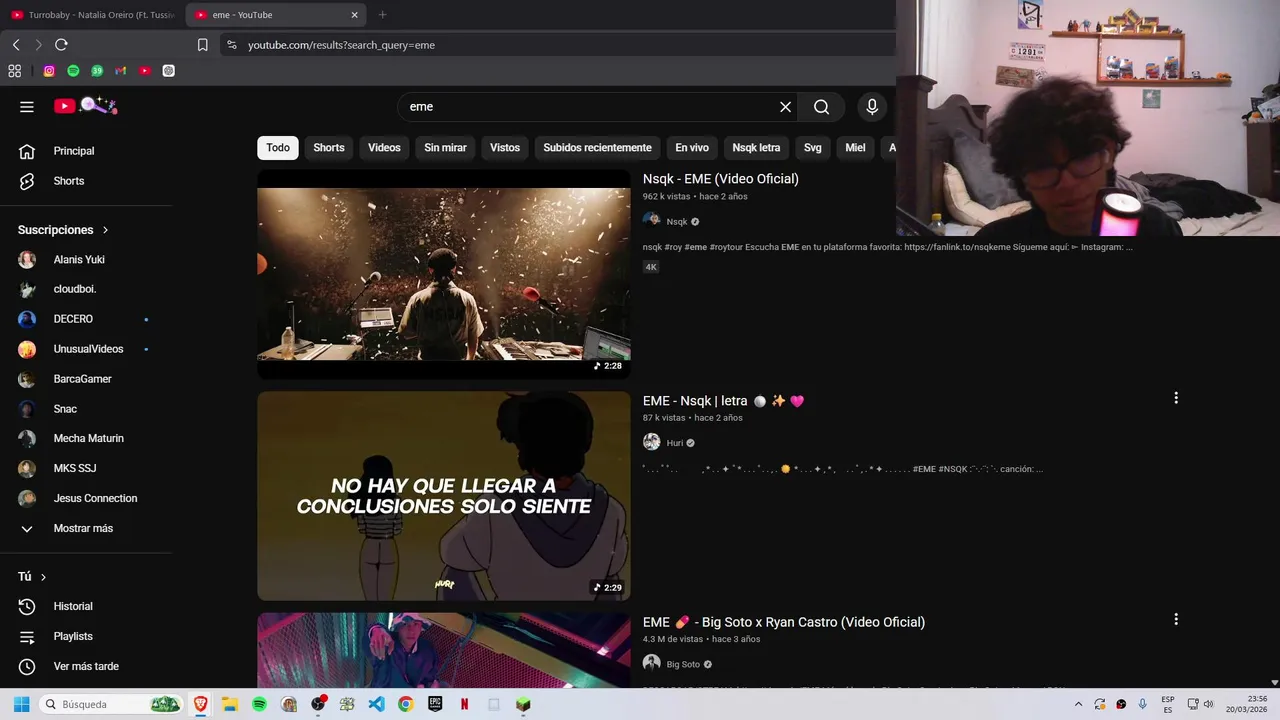The image size is (1280, 720).
Task: Visit the Huri channel link
Action: [675, 443]
